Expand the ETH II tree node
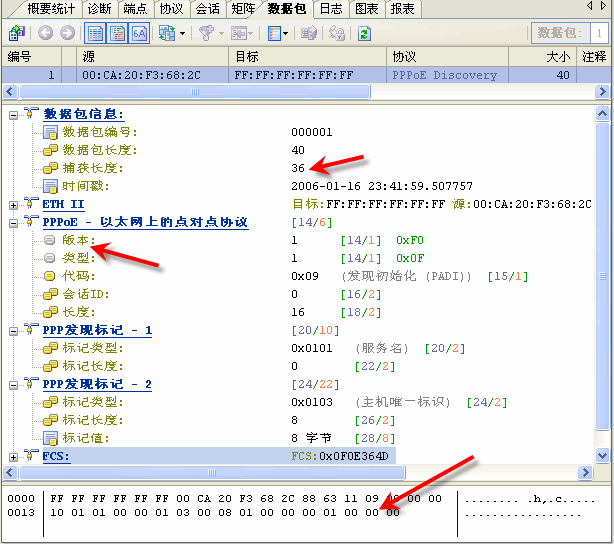 coord(13,204)
